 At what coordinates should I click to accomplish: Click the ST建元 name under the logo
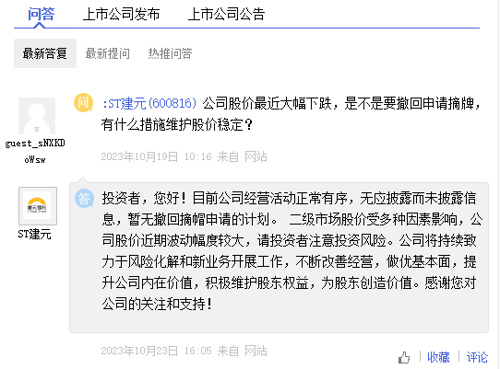pos(35,234)
